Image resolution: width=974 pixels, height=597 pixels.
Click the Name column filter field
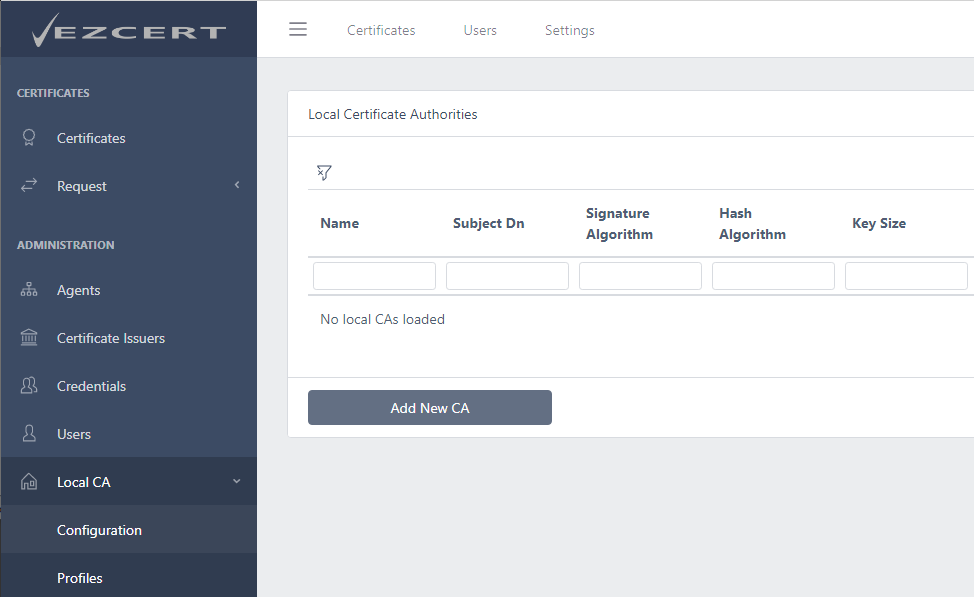375,276
